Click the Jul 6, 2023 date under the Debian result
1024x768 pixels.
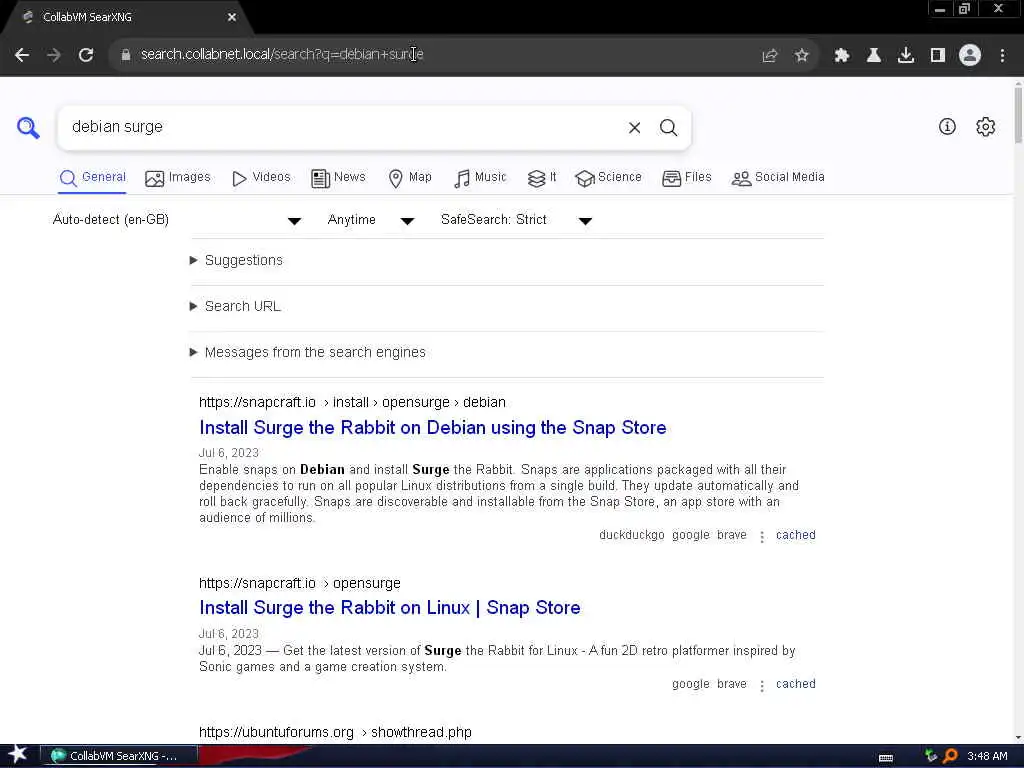[229, 453]
